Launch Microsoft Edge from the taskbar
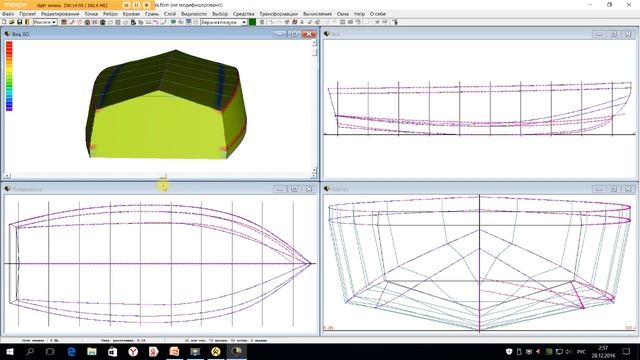The image size is (640, 360). pos(71,351)
